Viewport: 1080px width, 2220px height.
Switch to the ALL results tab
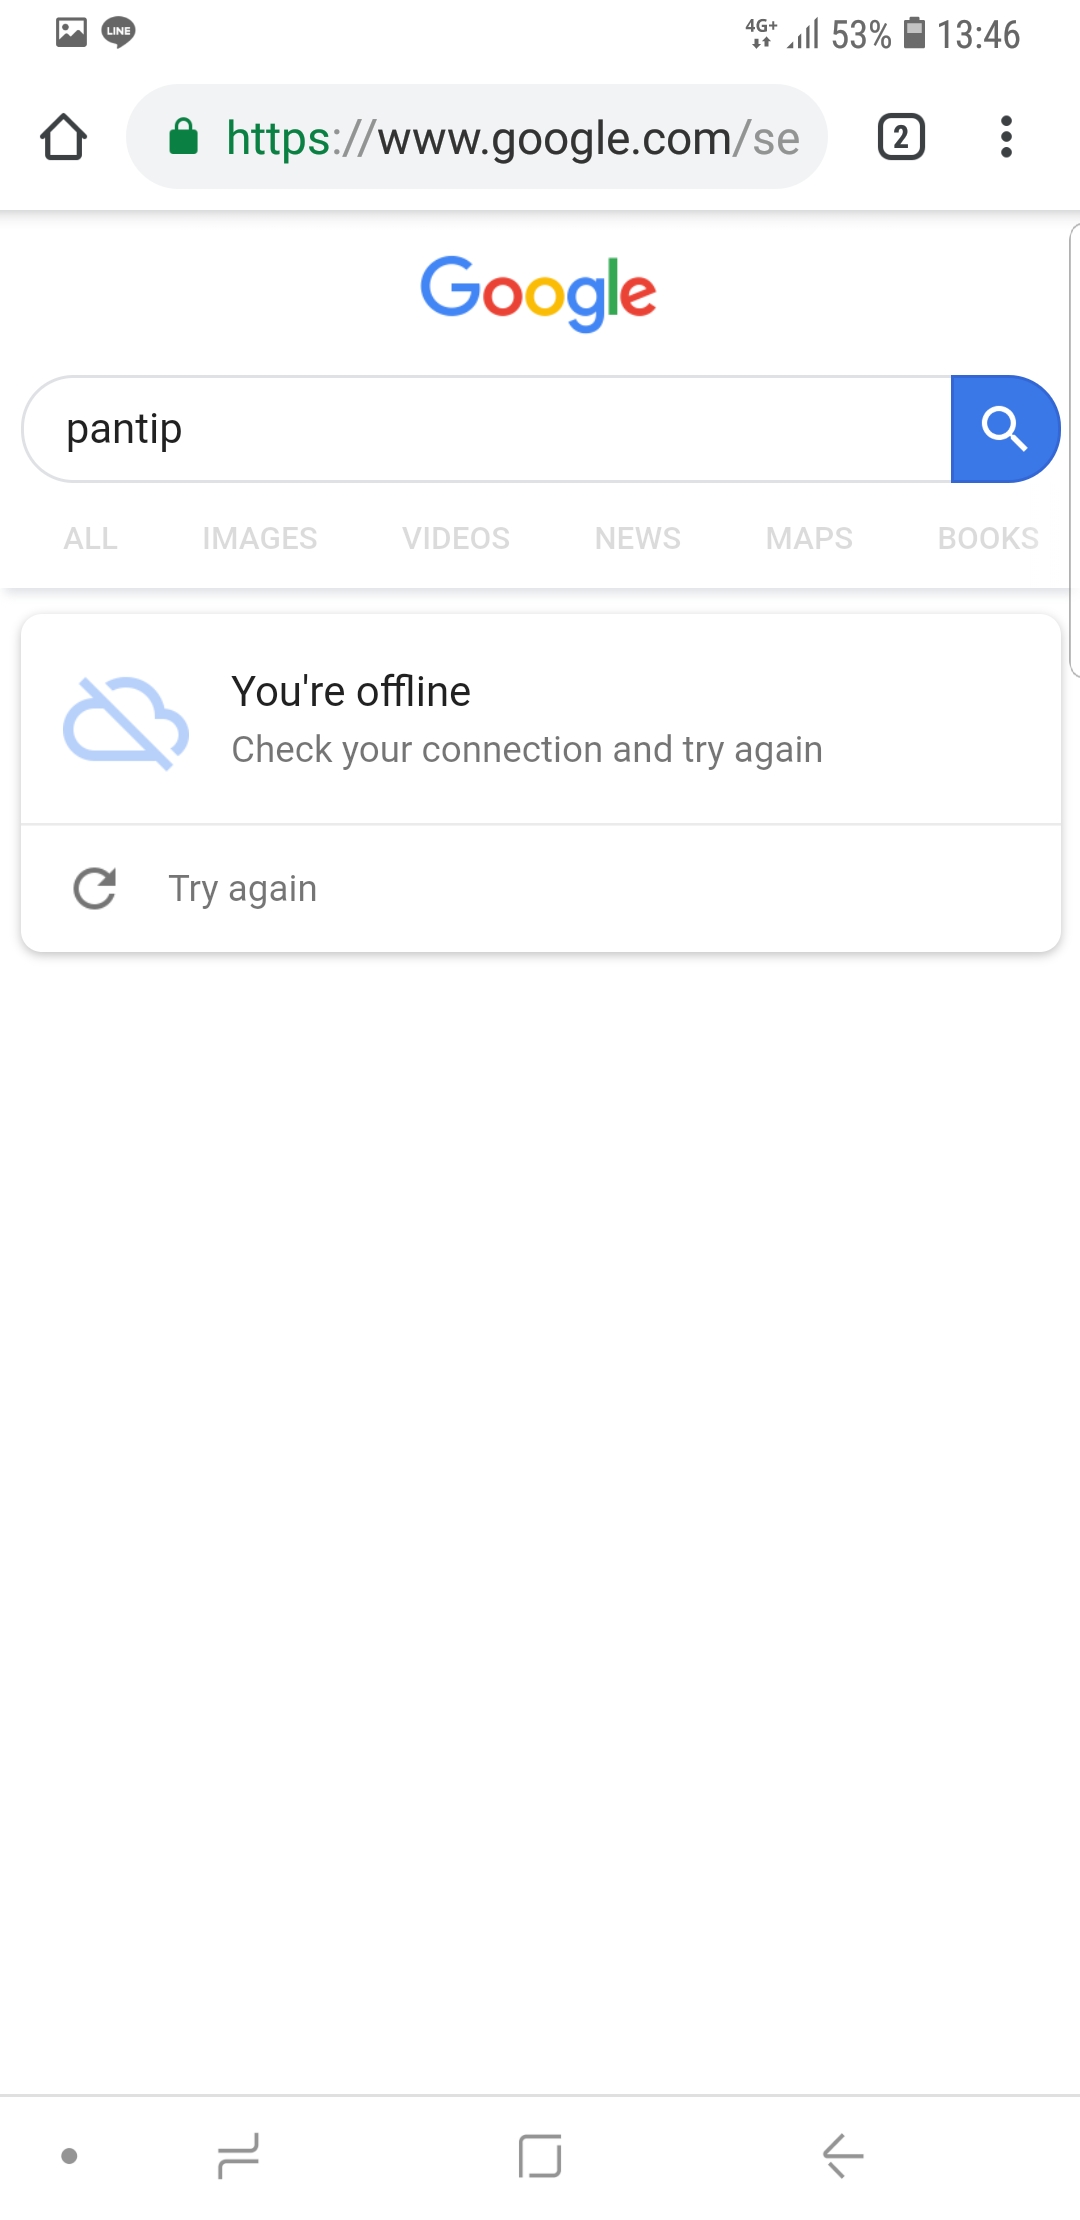tap(91, 538)
